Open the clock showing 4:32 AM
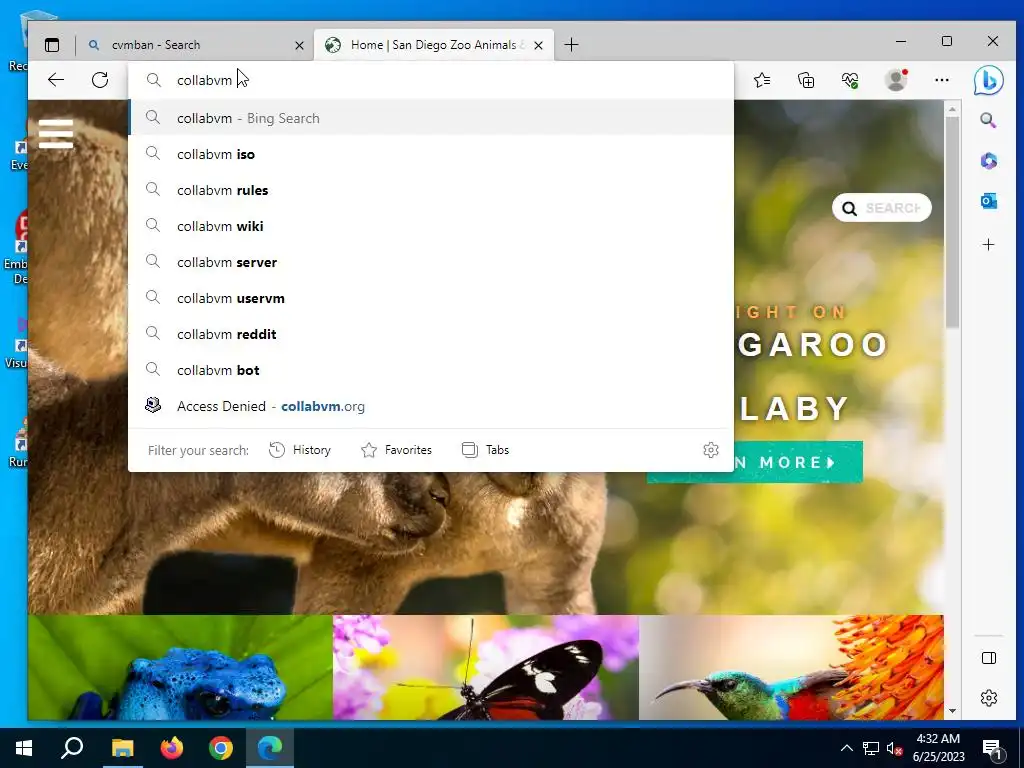This screenshot has width=1024, height=768. coord(938,748)
